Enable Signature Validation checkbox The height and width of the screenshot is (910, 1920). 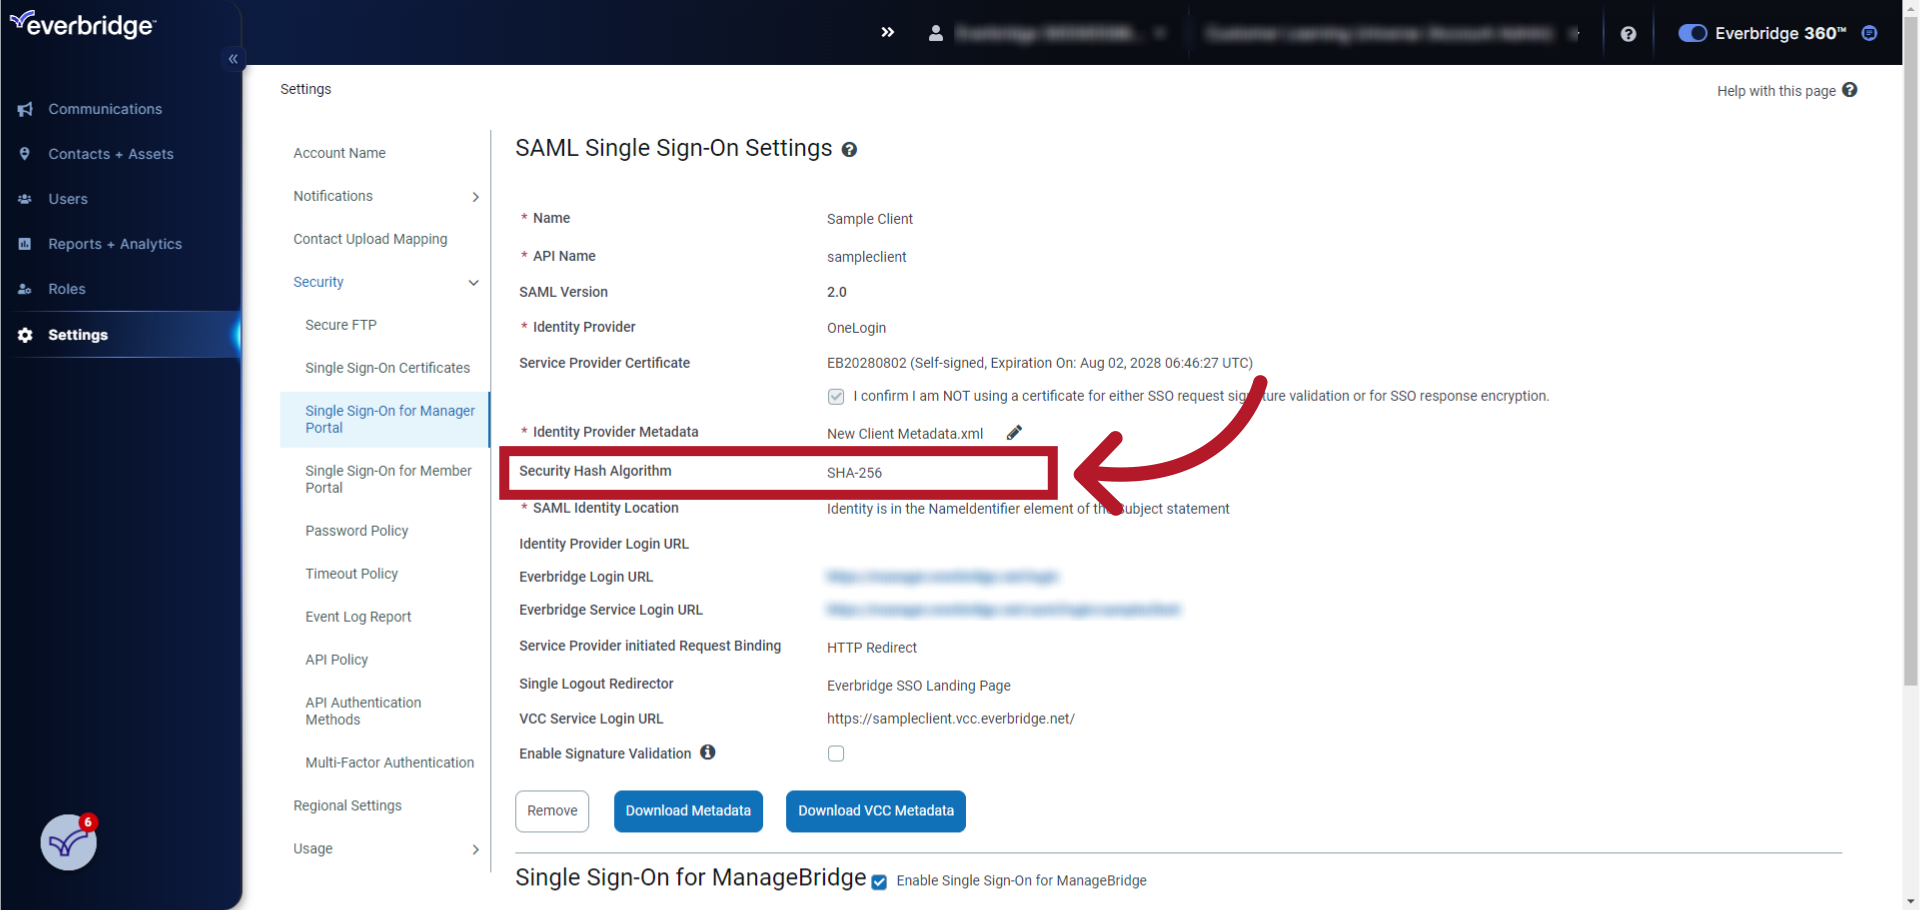pos(836,753)
